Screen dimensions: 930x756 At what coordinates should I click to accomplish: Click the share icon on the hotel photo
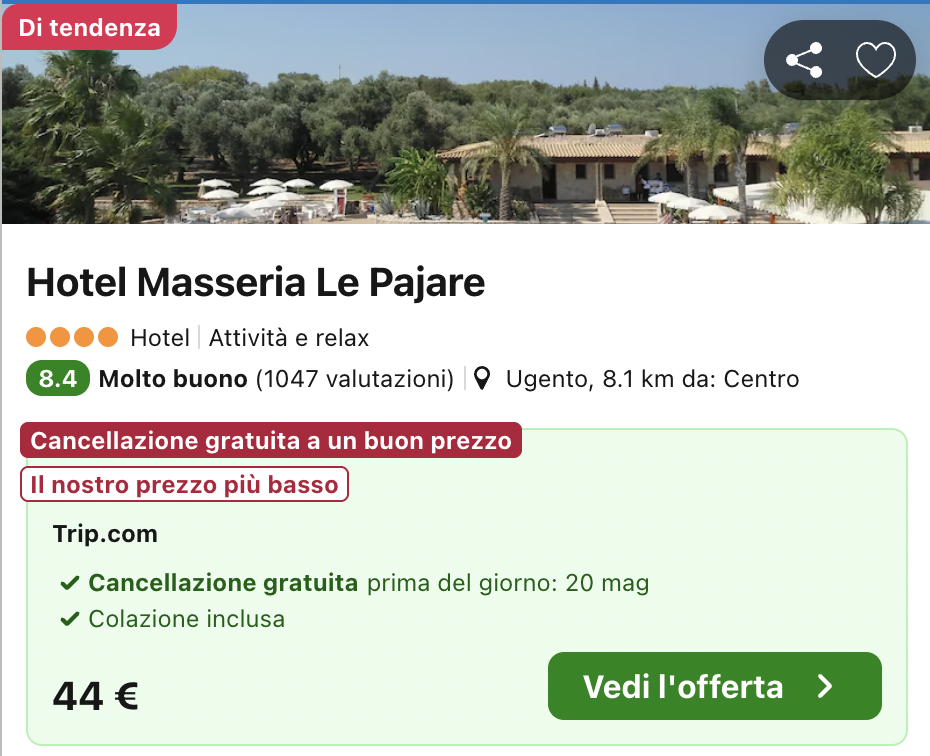click(804, 61)
